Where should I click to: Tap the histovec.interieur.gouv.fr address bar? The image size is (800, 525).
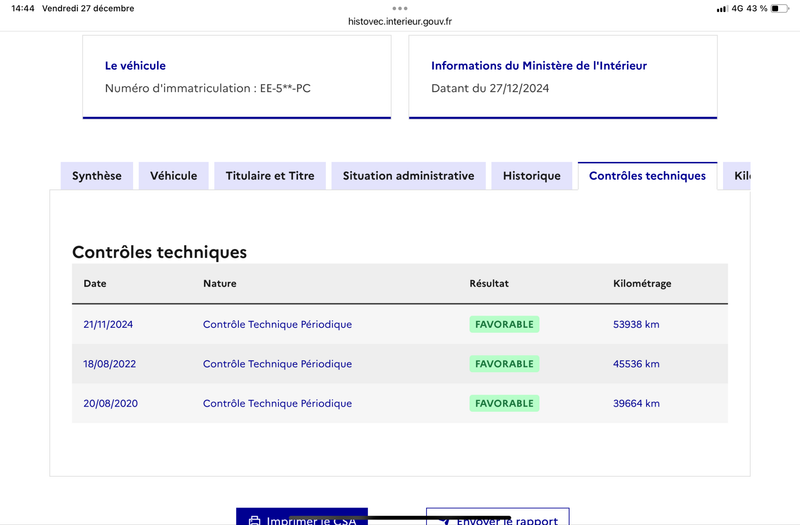(400, 21)
